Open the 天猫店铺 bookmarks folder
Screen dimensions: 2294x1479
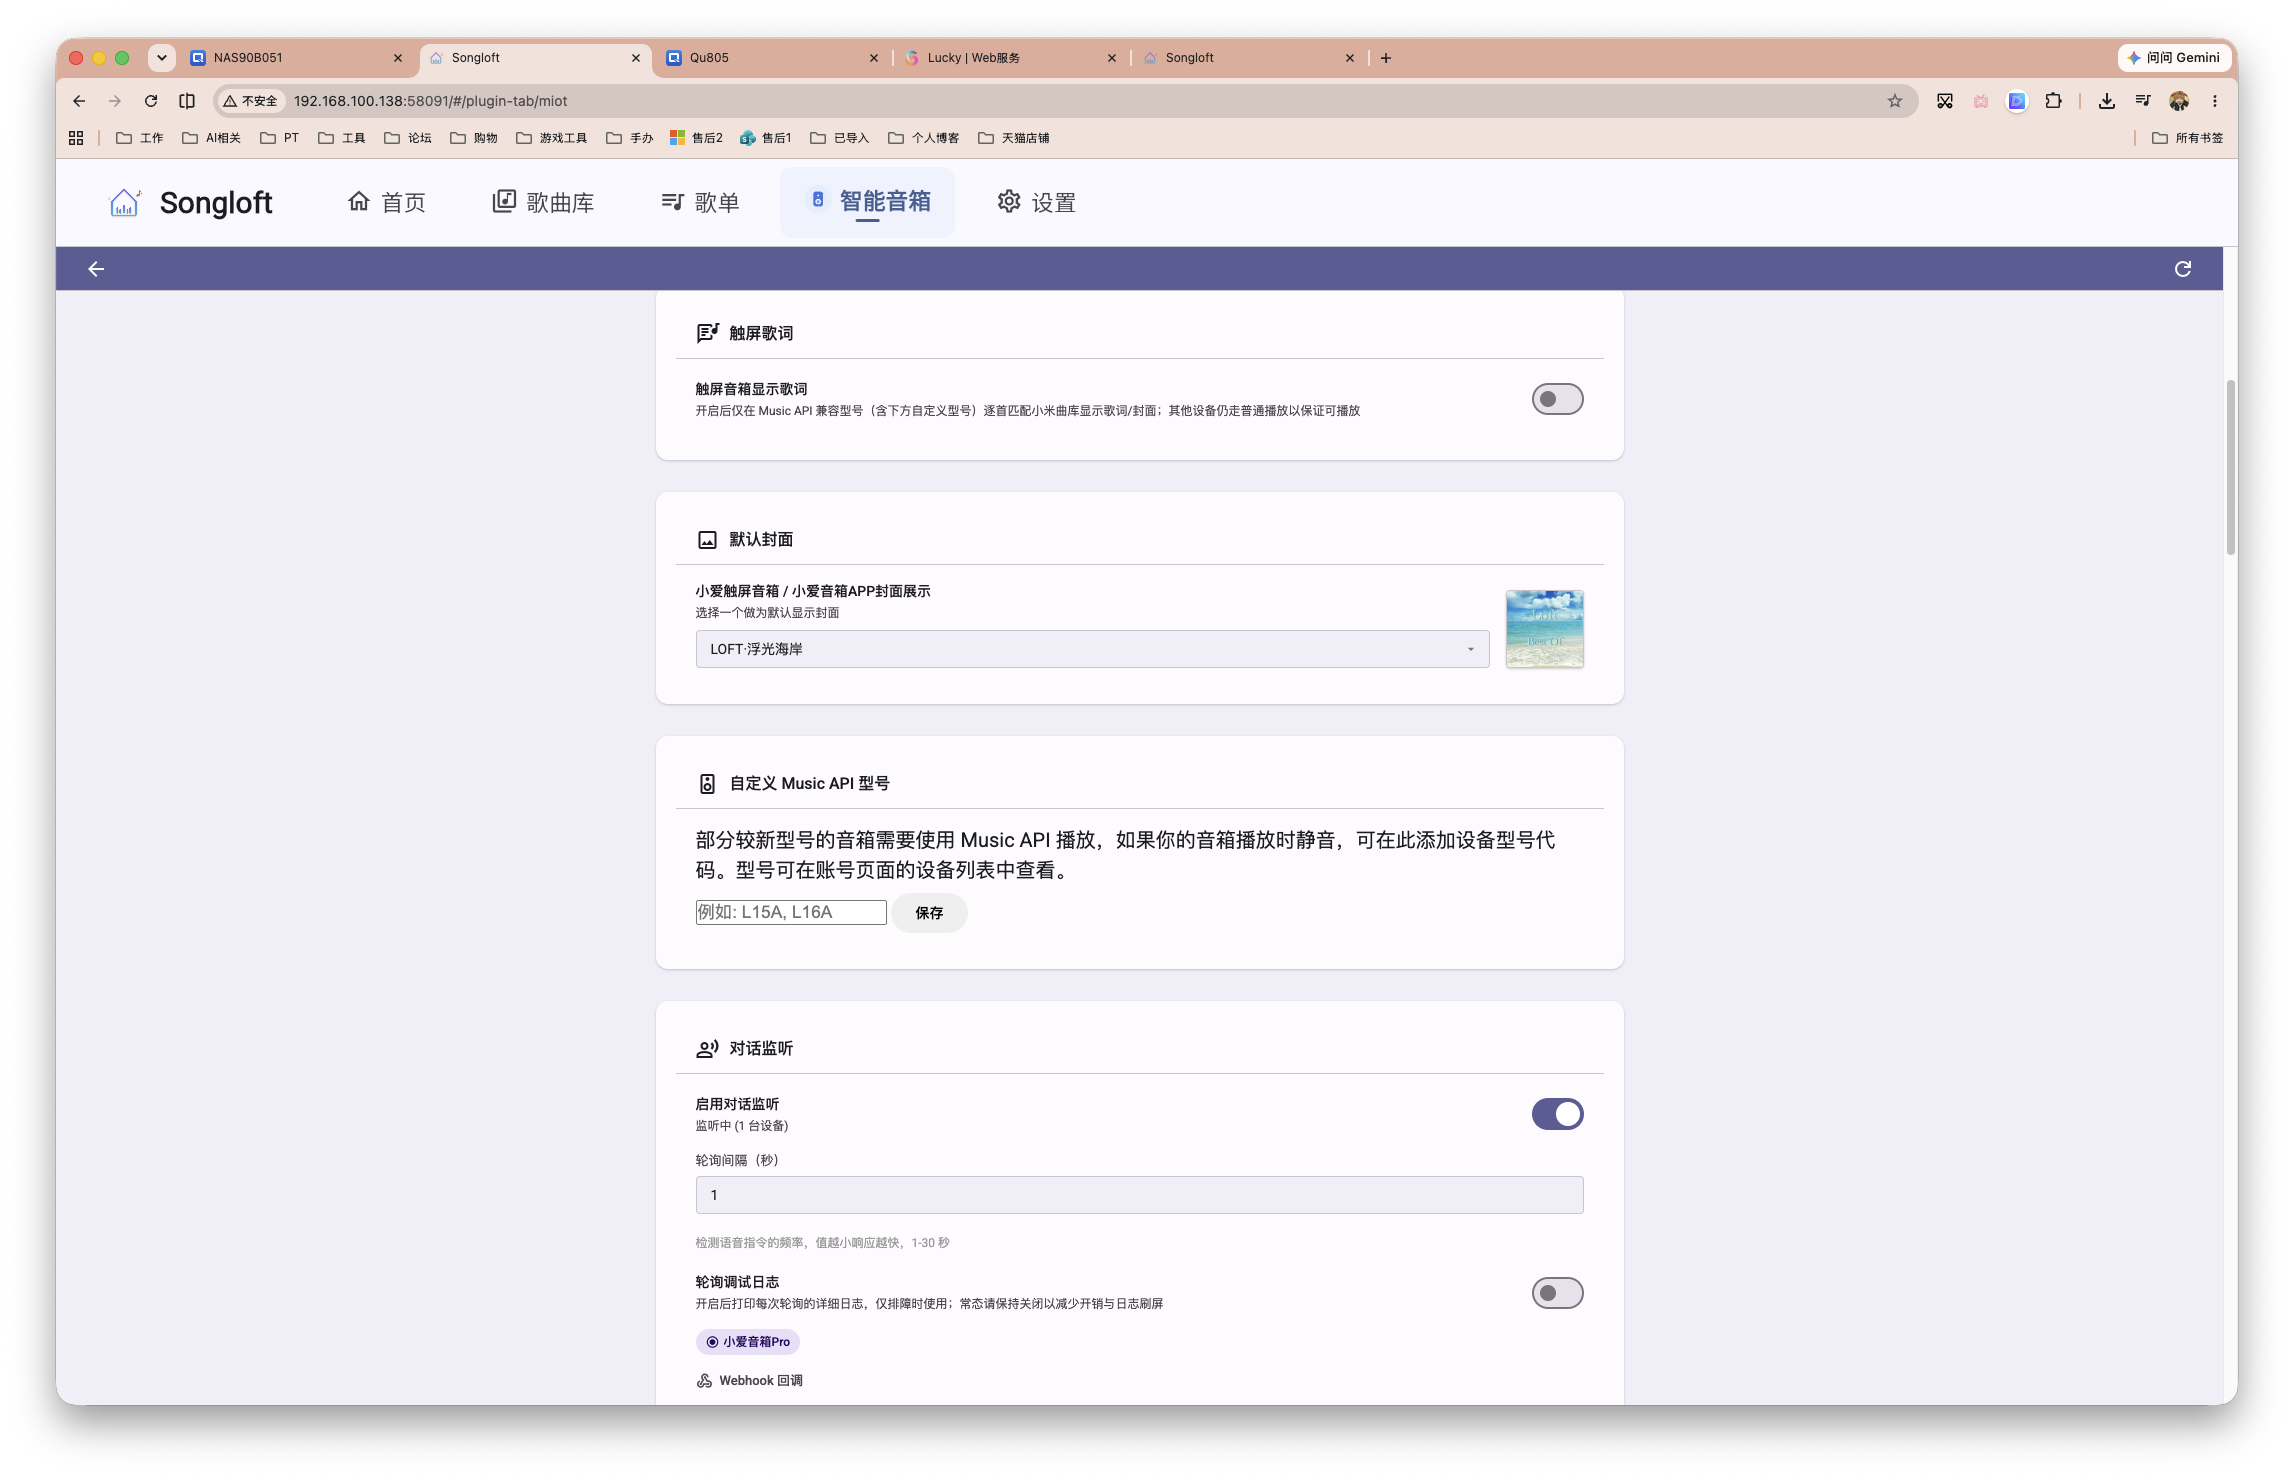(x=1013, y=138)
